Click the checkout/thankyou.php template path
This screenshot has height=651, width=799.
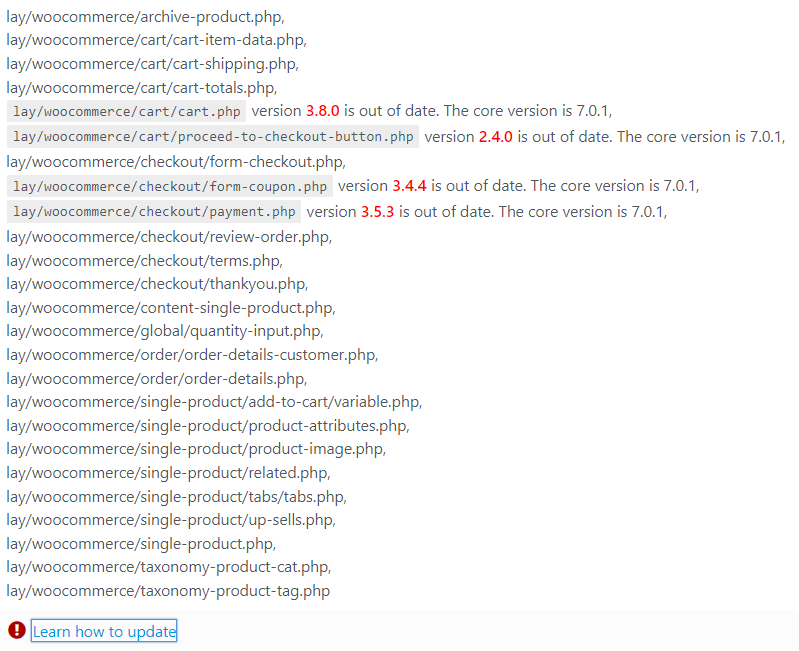[157, 284]
